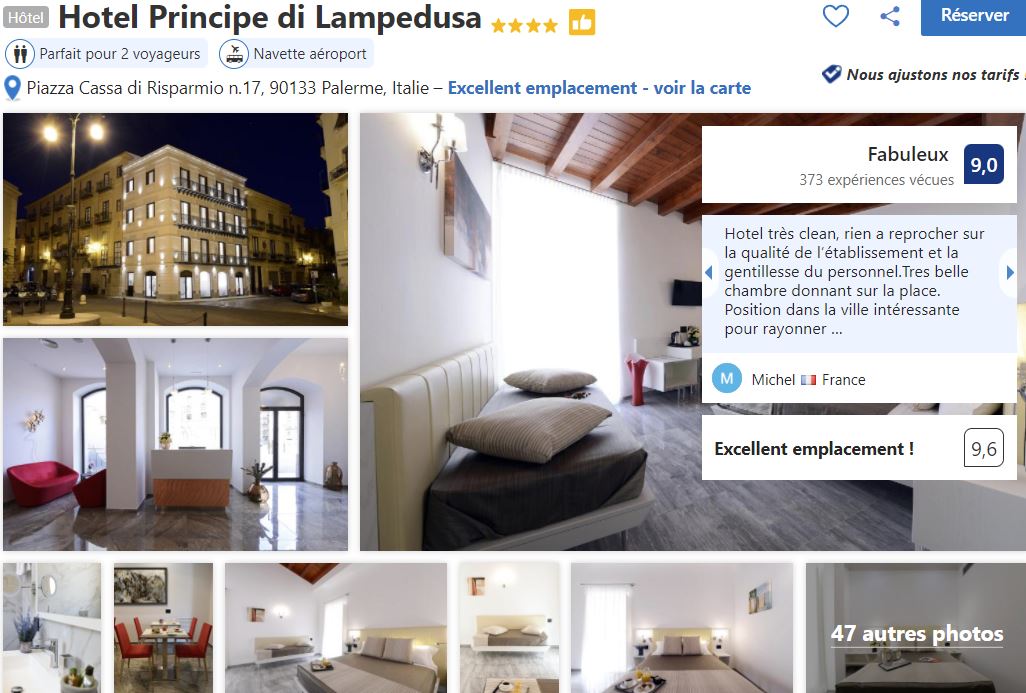
Task: Click the yellow thumbs-up badge
Action: click(582, 23)
